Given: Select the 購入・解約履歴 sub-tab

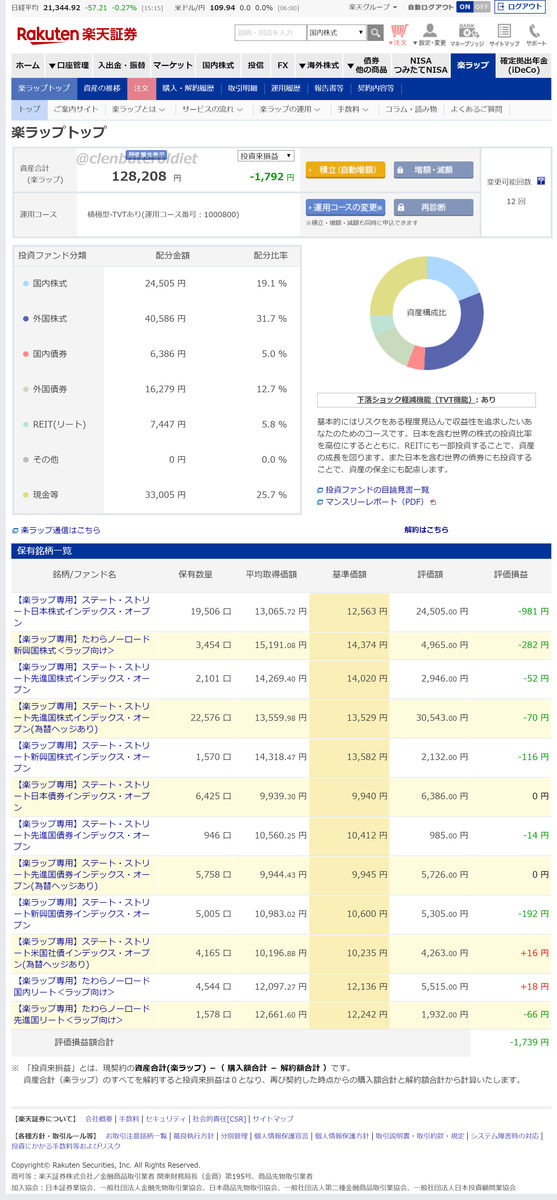Looking at the screenshot, I should 190,88.
